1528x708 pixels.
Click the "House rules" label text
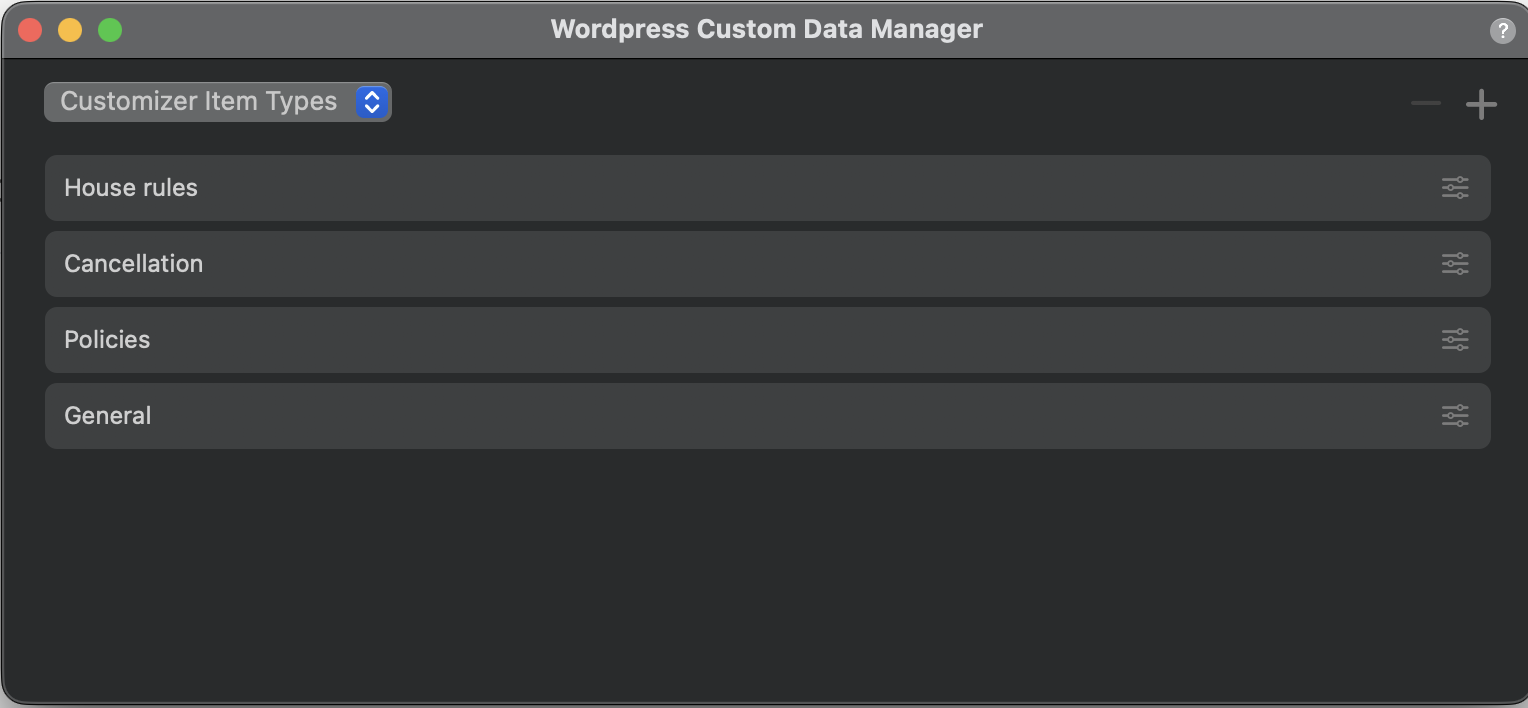131,188
